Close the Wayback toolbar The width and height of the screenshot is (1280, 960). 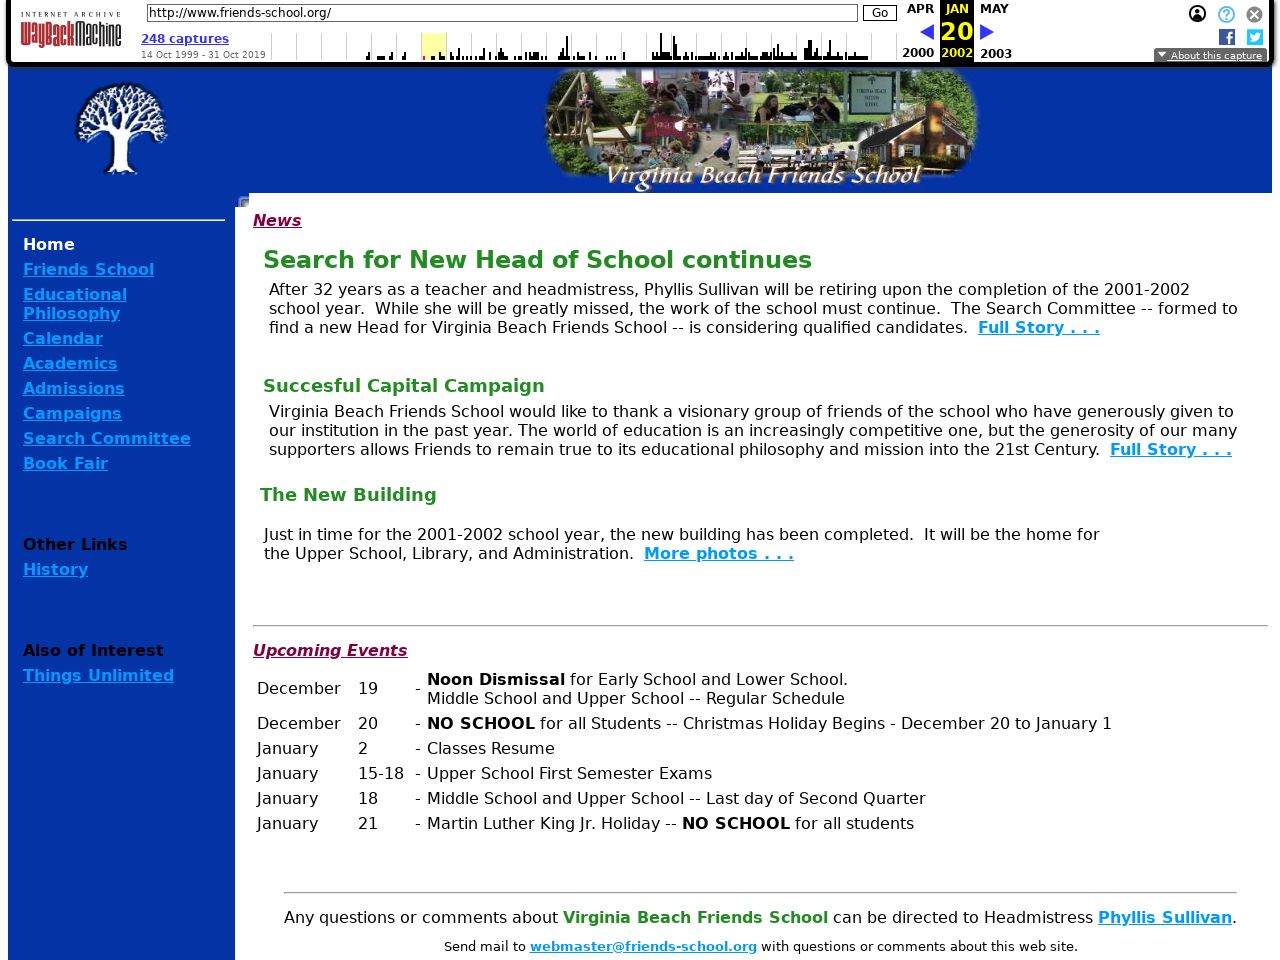click(1254, 14)
